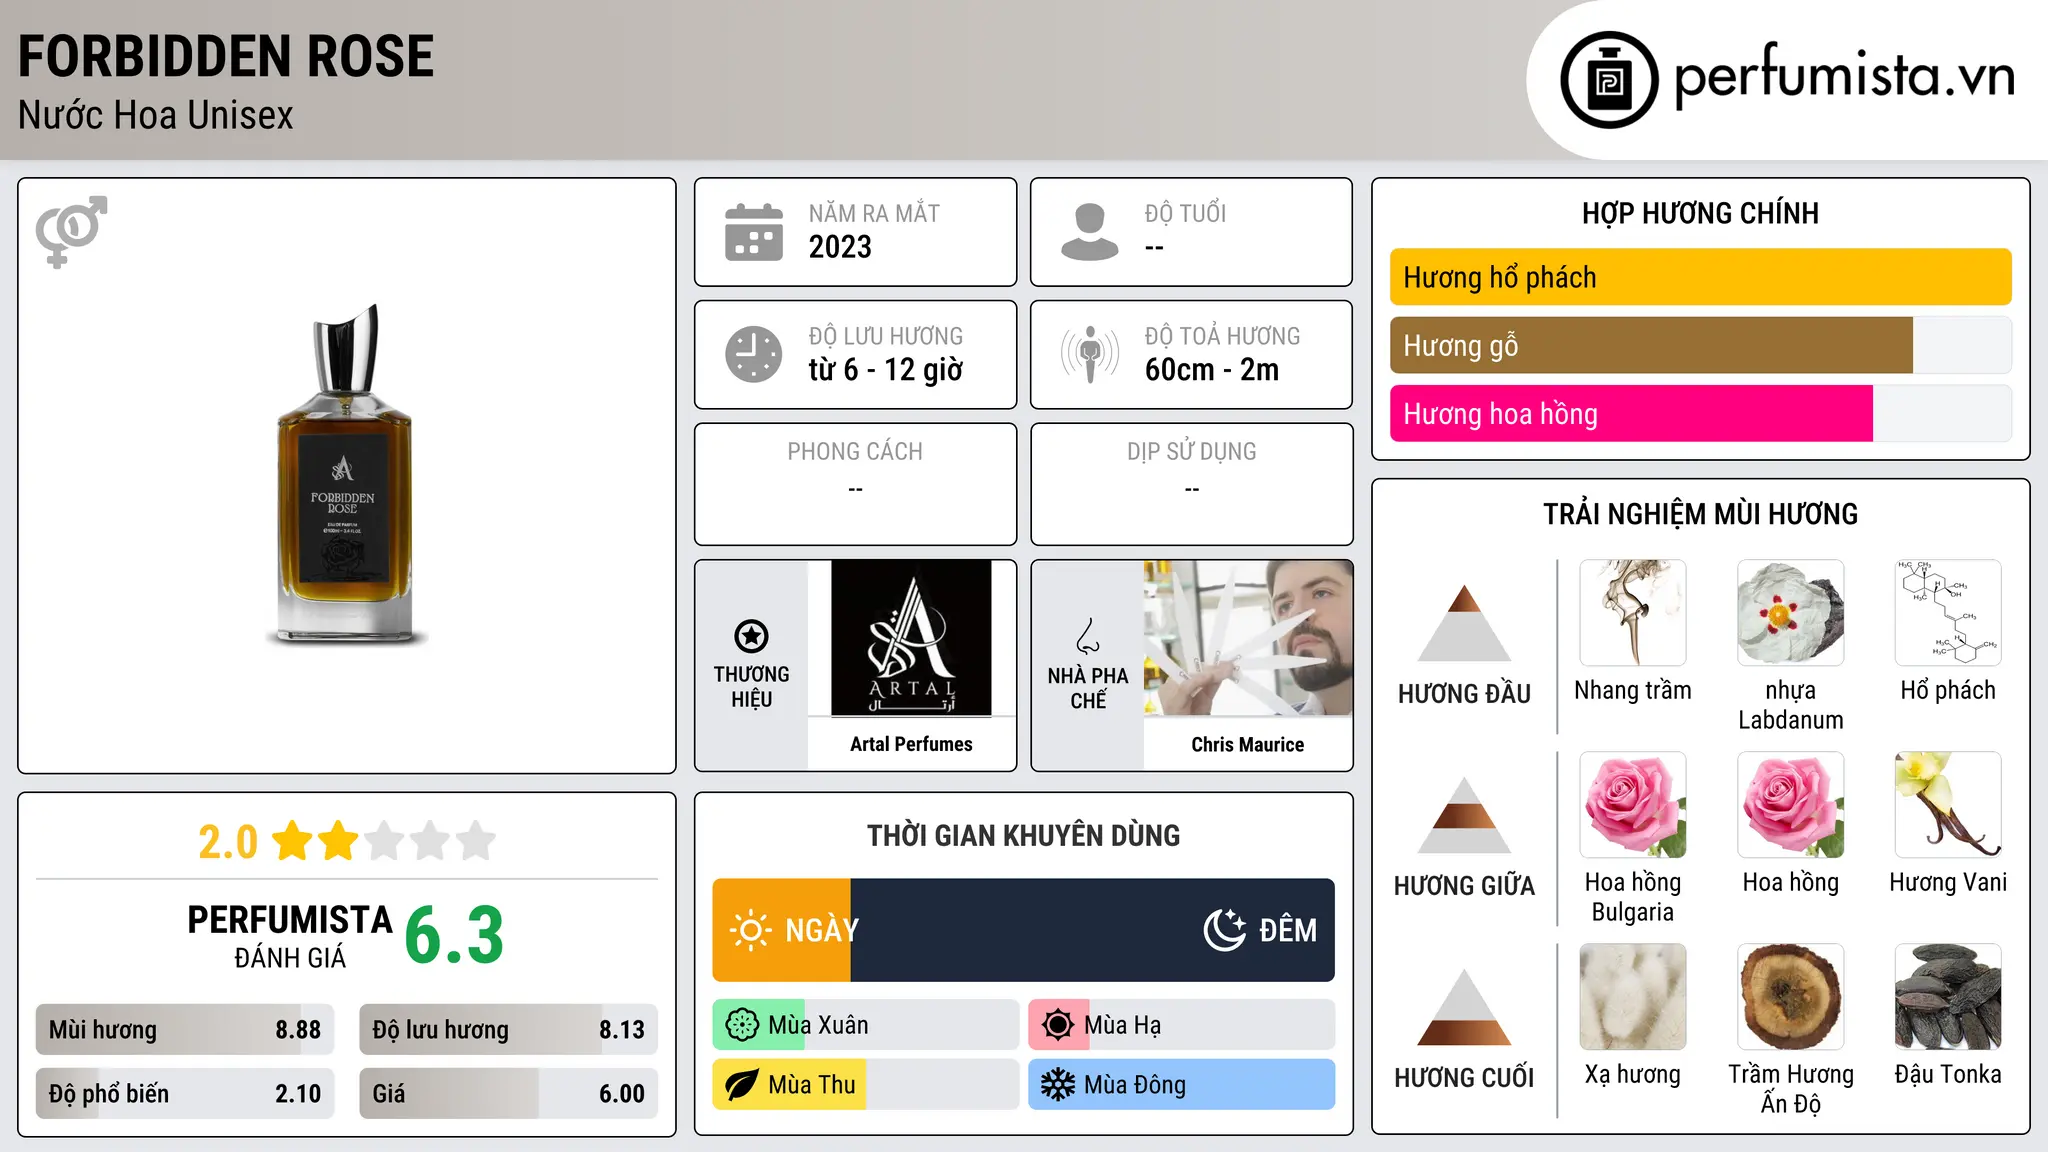Click the Thời Gian Khuyên Dùng heading

pyautogui.click(x=1024, y=836)
